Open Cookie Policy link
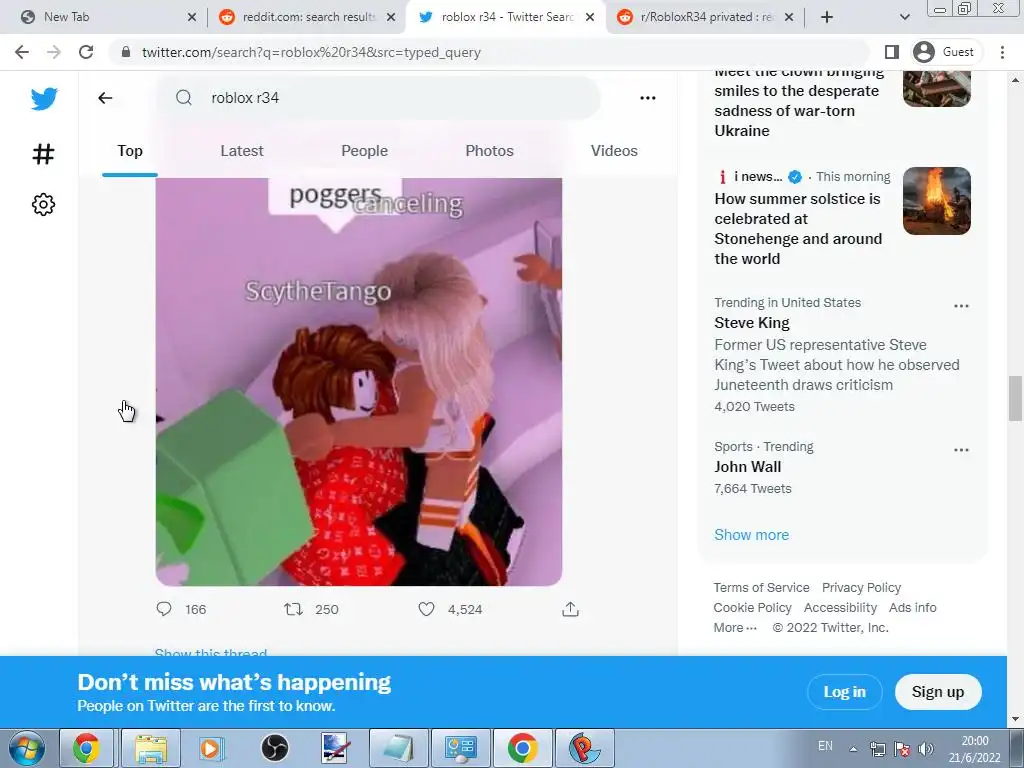This screenshot has width=1024, height=768. 752,607
